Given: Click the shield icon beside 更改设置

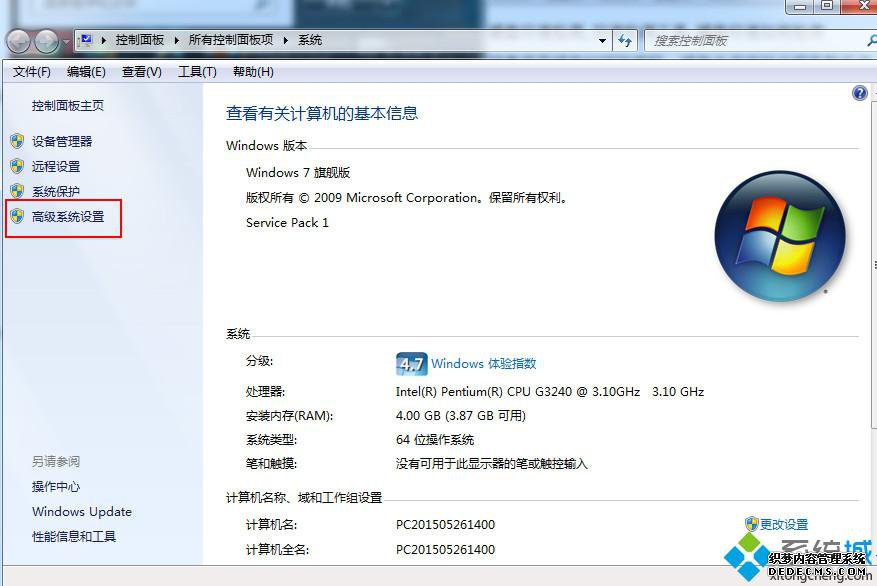Looking at the screenshot, I should (x=752, y=524).
